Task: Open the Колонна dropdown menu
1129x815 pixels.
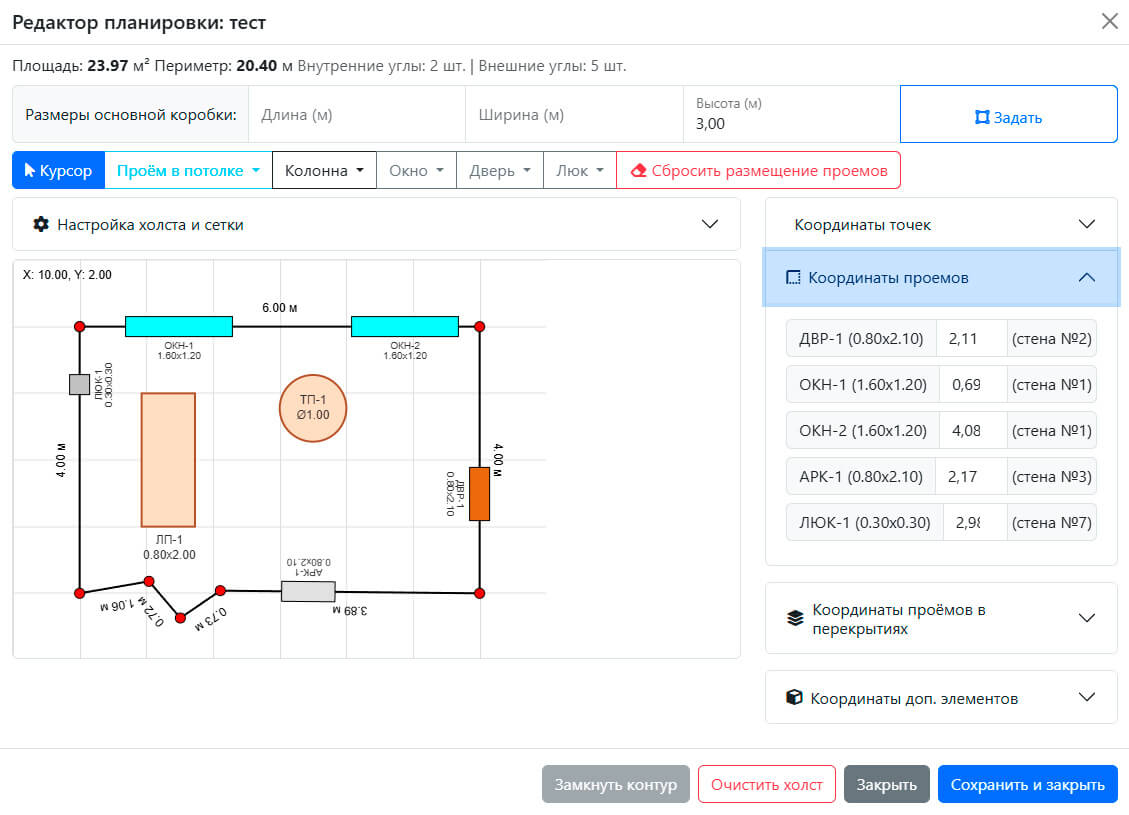Action: pyautogui.click(x=324, y=171)
